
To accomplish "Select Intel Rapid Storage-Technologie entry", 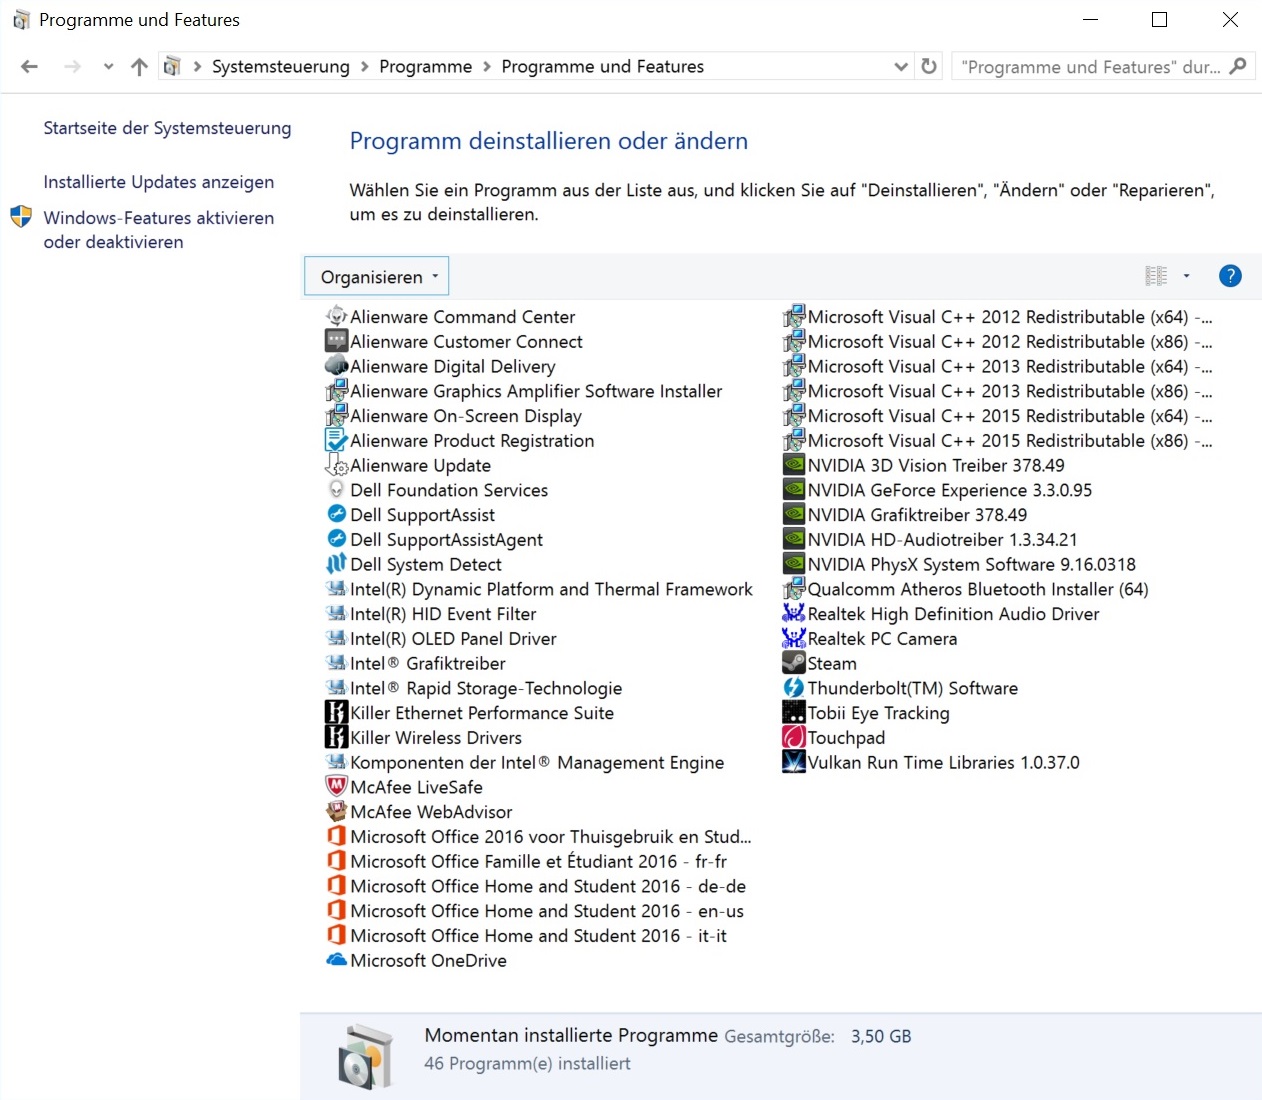I will coord(474,688).
